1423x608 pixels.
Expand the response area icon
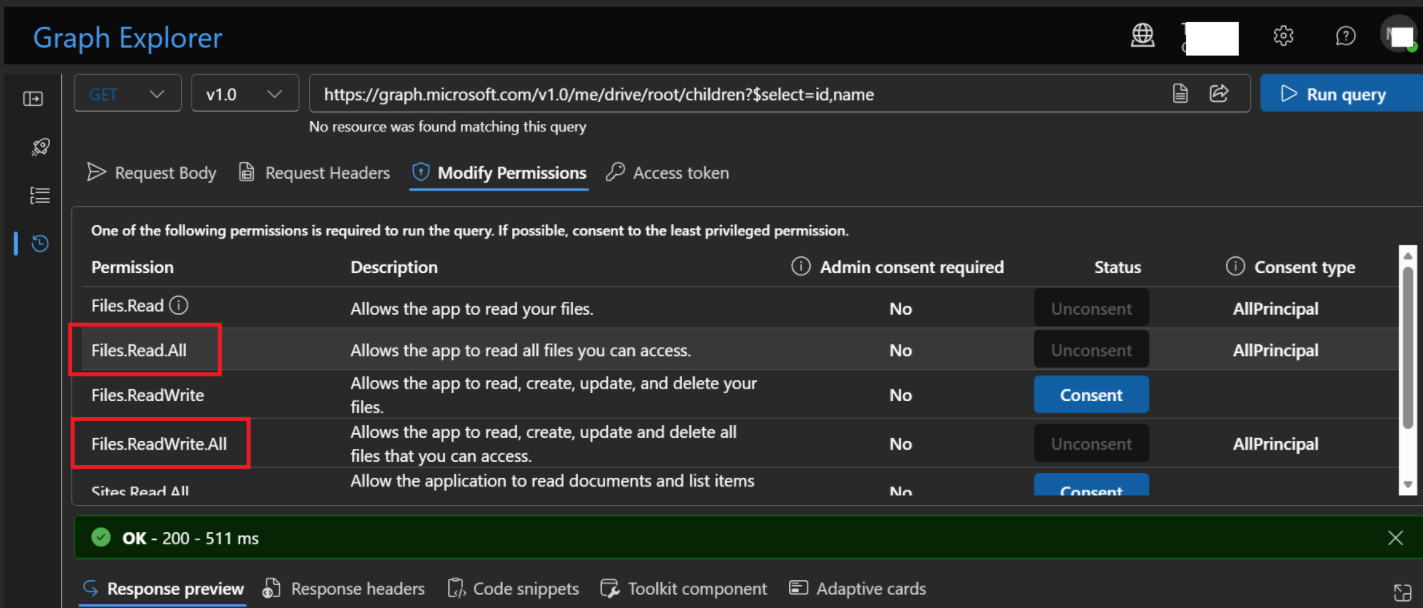[1402, 591]
